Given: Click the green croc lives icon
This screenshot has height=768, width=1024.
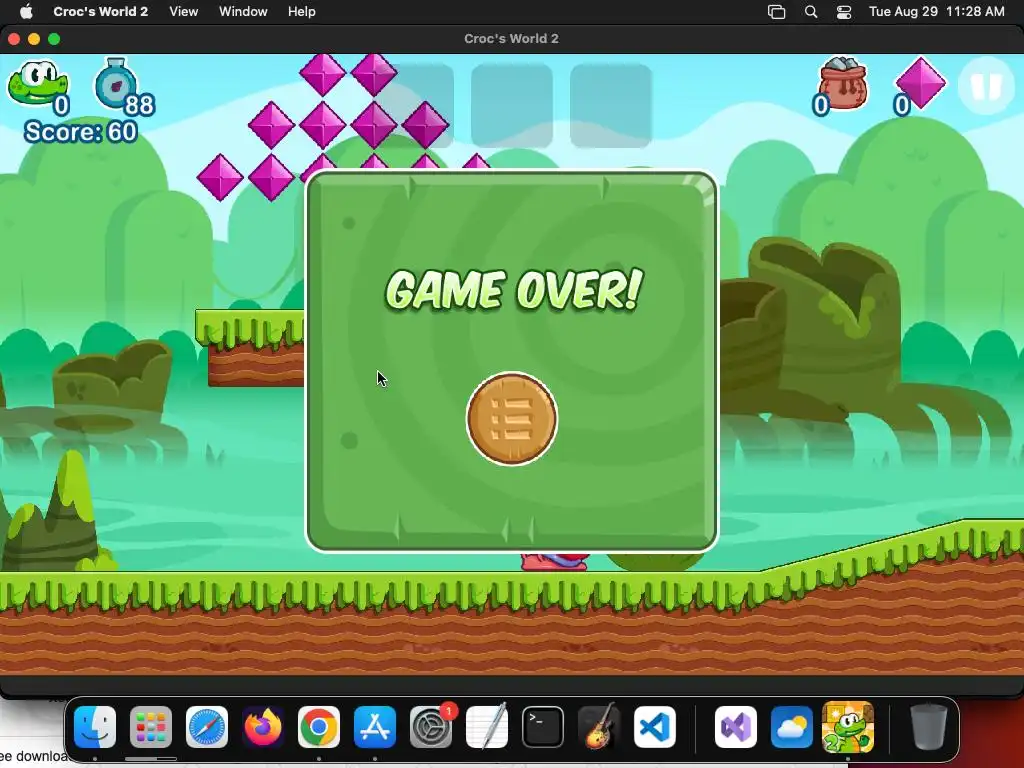Looking at the screenshot, I should coord(37,82).
